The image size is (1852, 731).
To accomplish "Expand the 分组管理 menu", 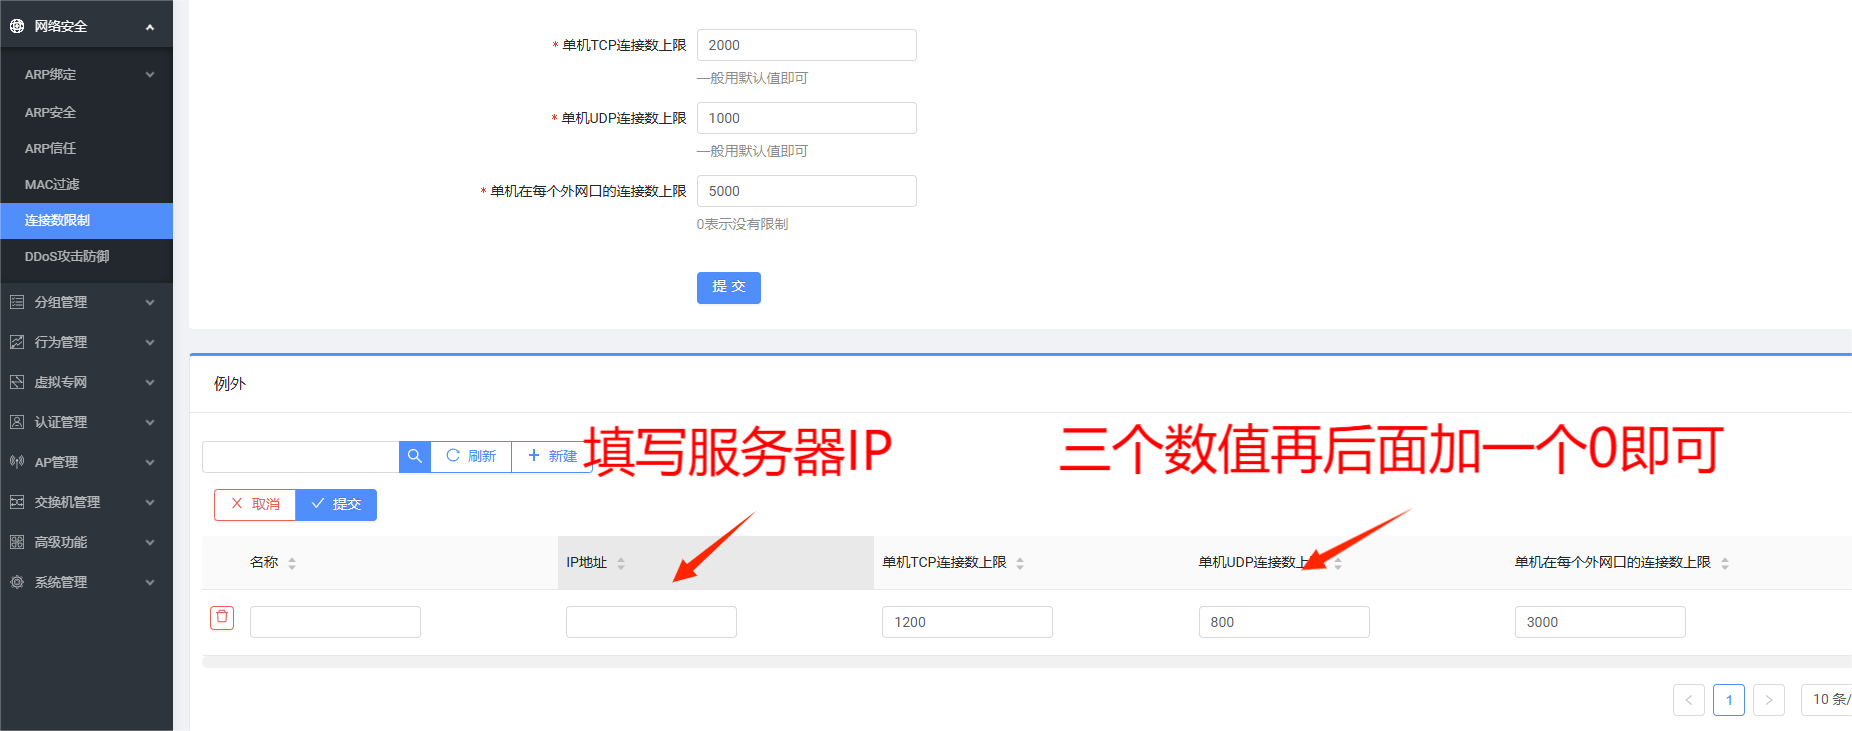I will (86, 302).
